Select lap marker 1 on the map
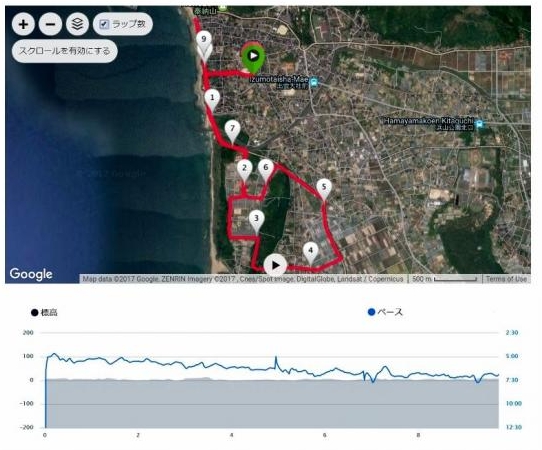This screenshot has width=542, height=450. click(x=212, y=99)
